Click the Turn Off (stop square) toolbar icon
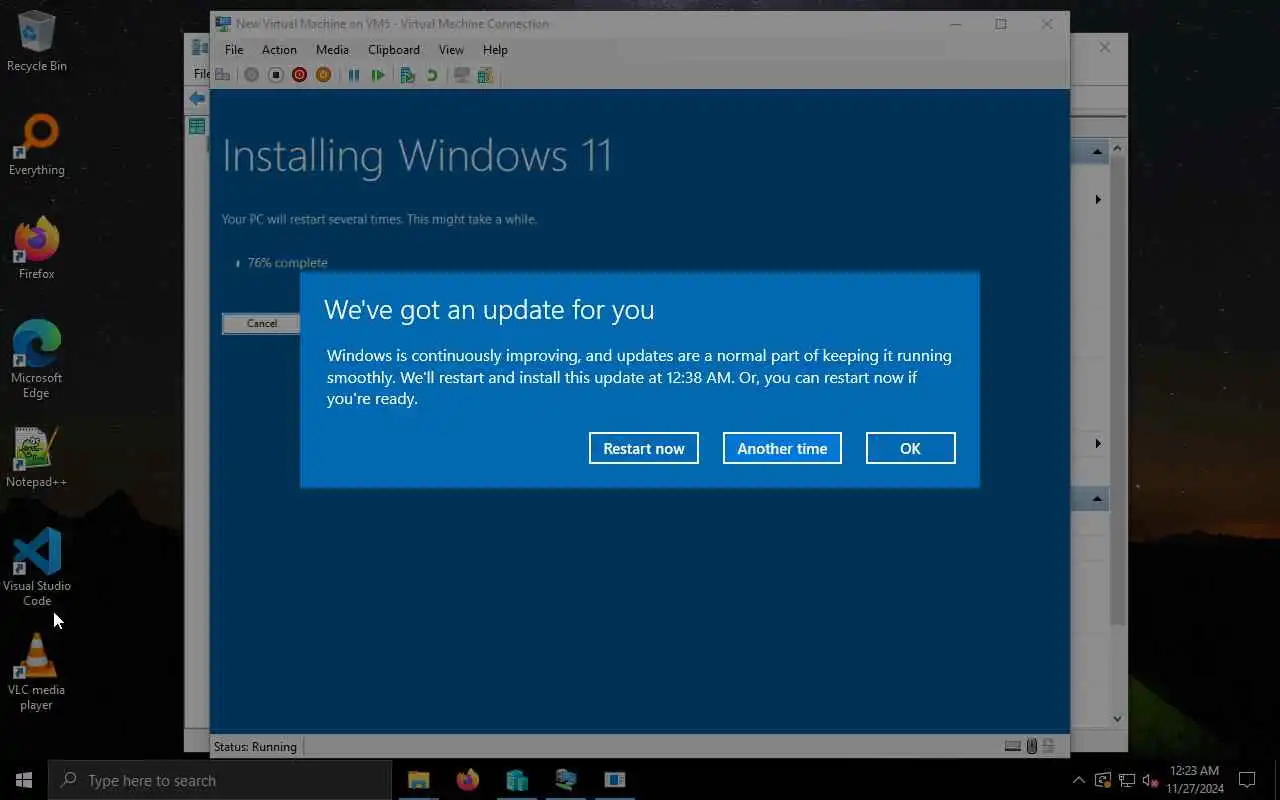The width and height of the screenshot is (1280, 800). (275, 75)
